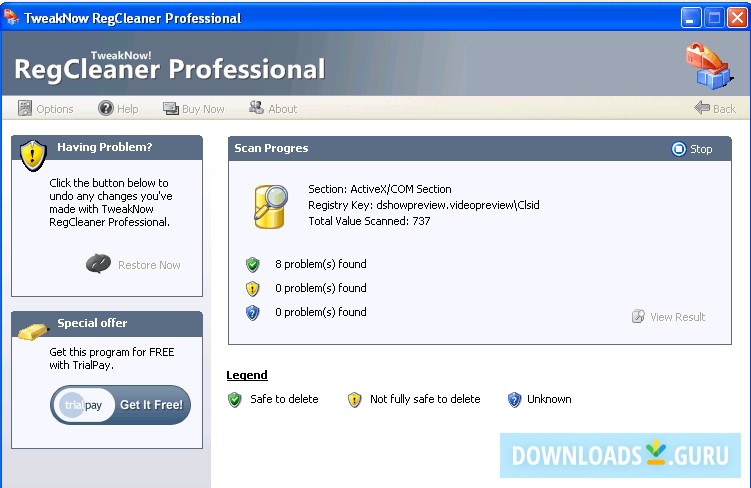Click the Unknown legend shield icon
This screenshot has height=488, width=751.
(514, 399)
